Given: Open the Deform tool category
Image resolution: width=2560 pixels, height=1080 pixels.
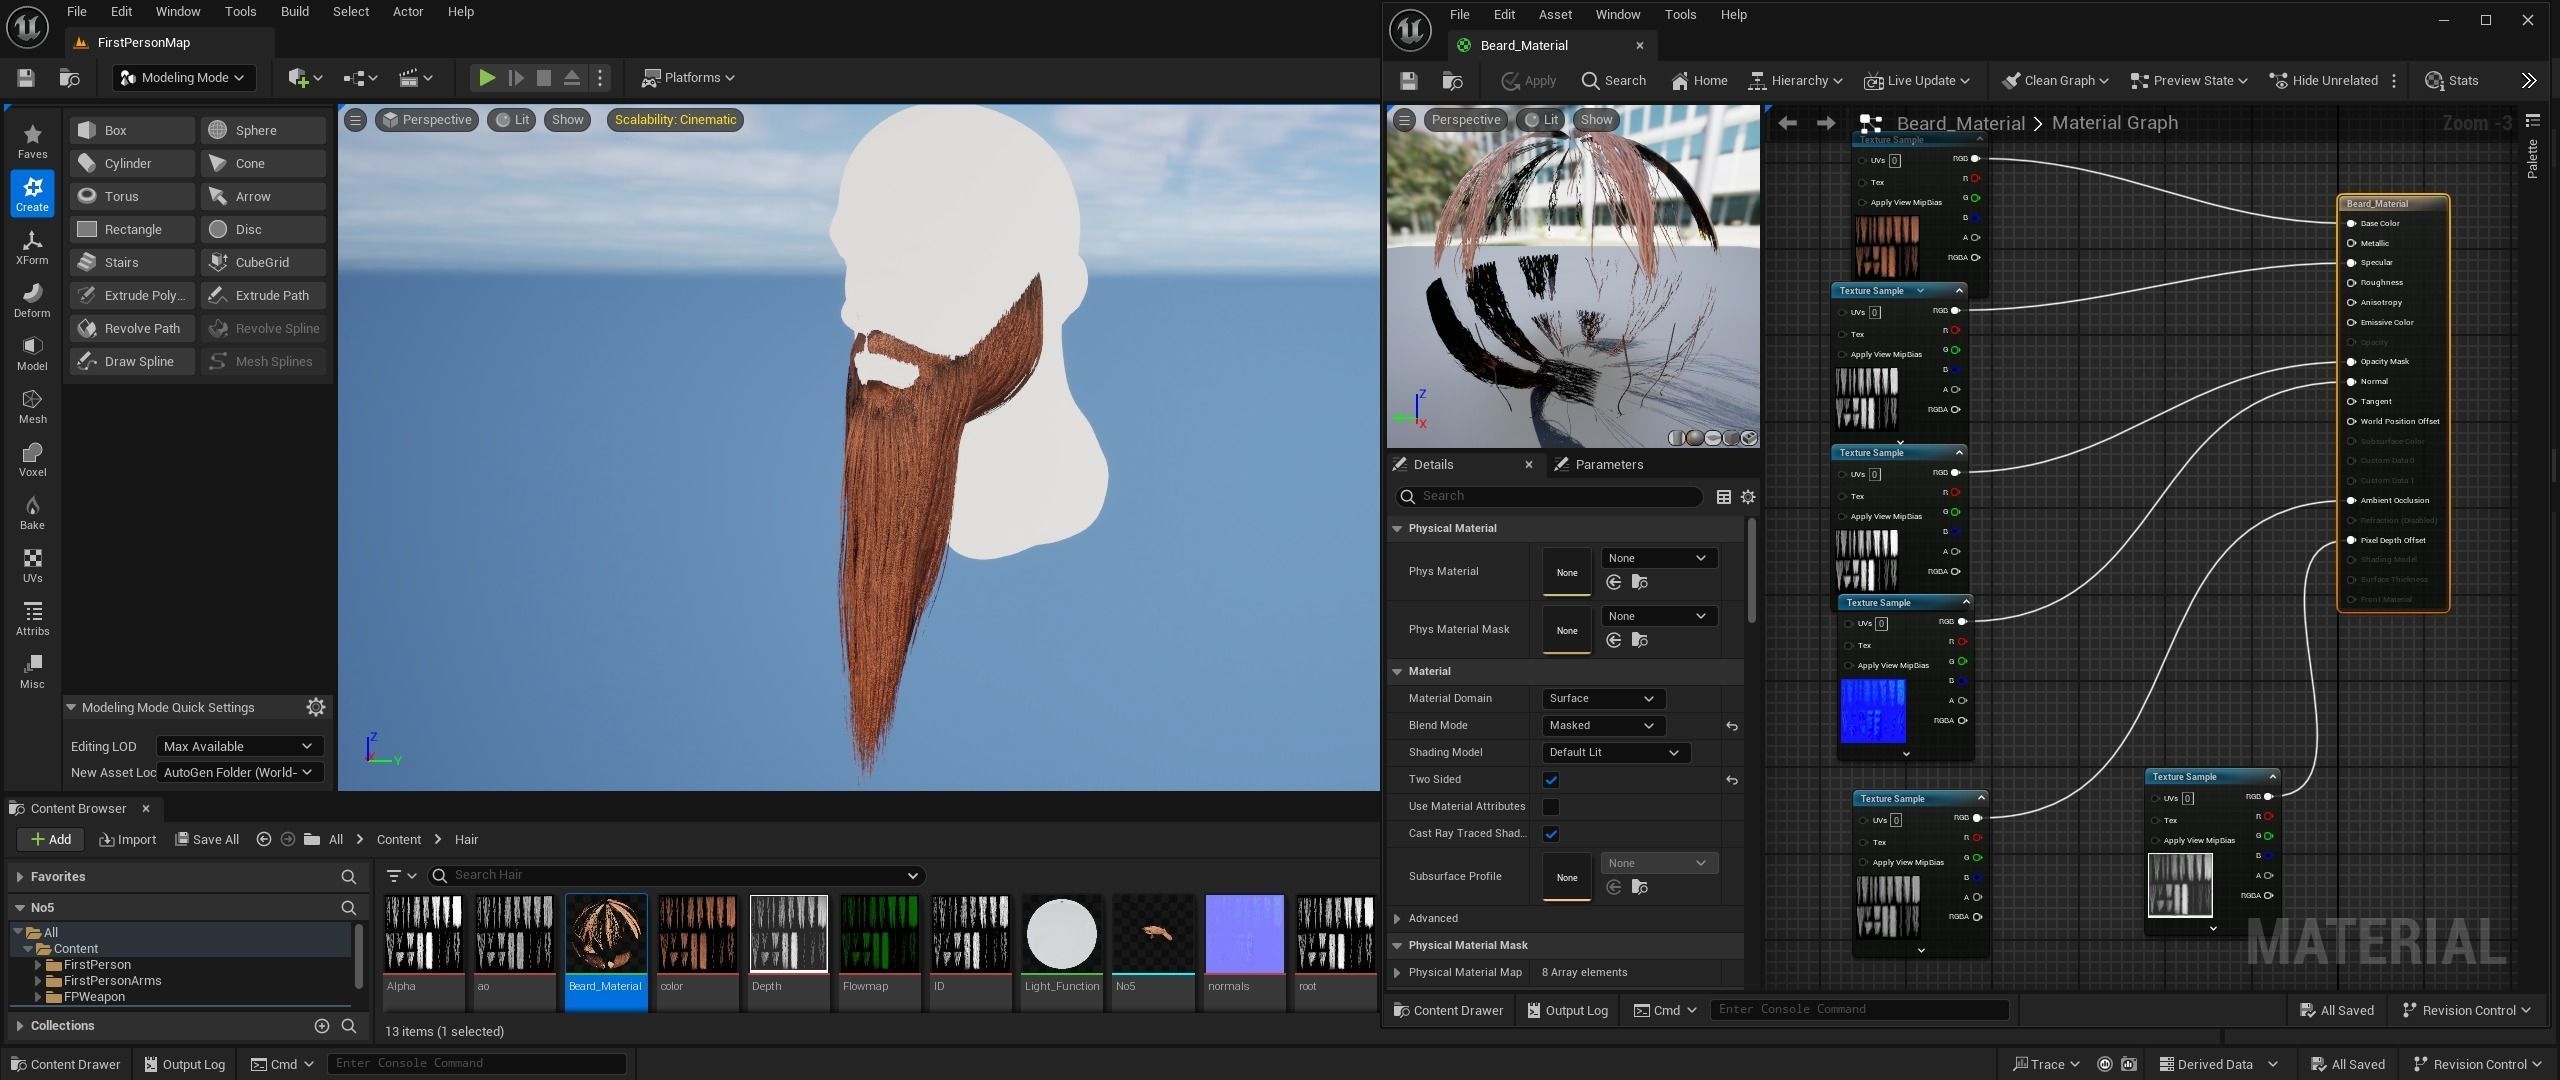Looking at the screenshot, I should 32,299.
